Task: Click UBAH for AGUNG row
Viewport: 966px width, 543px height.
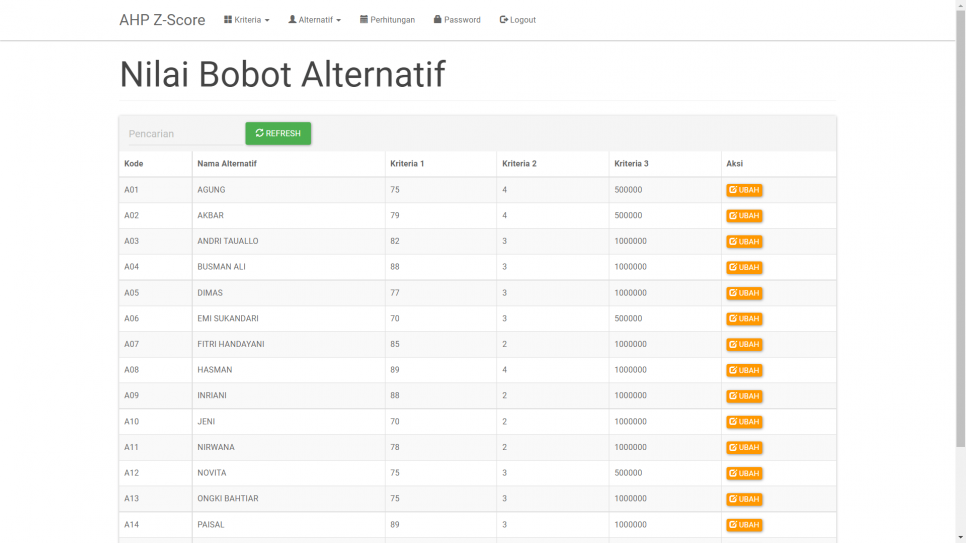Action: (x=744, y=190)
